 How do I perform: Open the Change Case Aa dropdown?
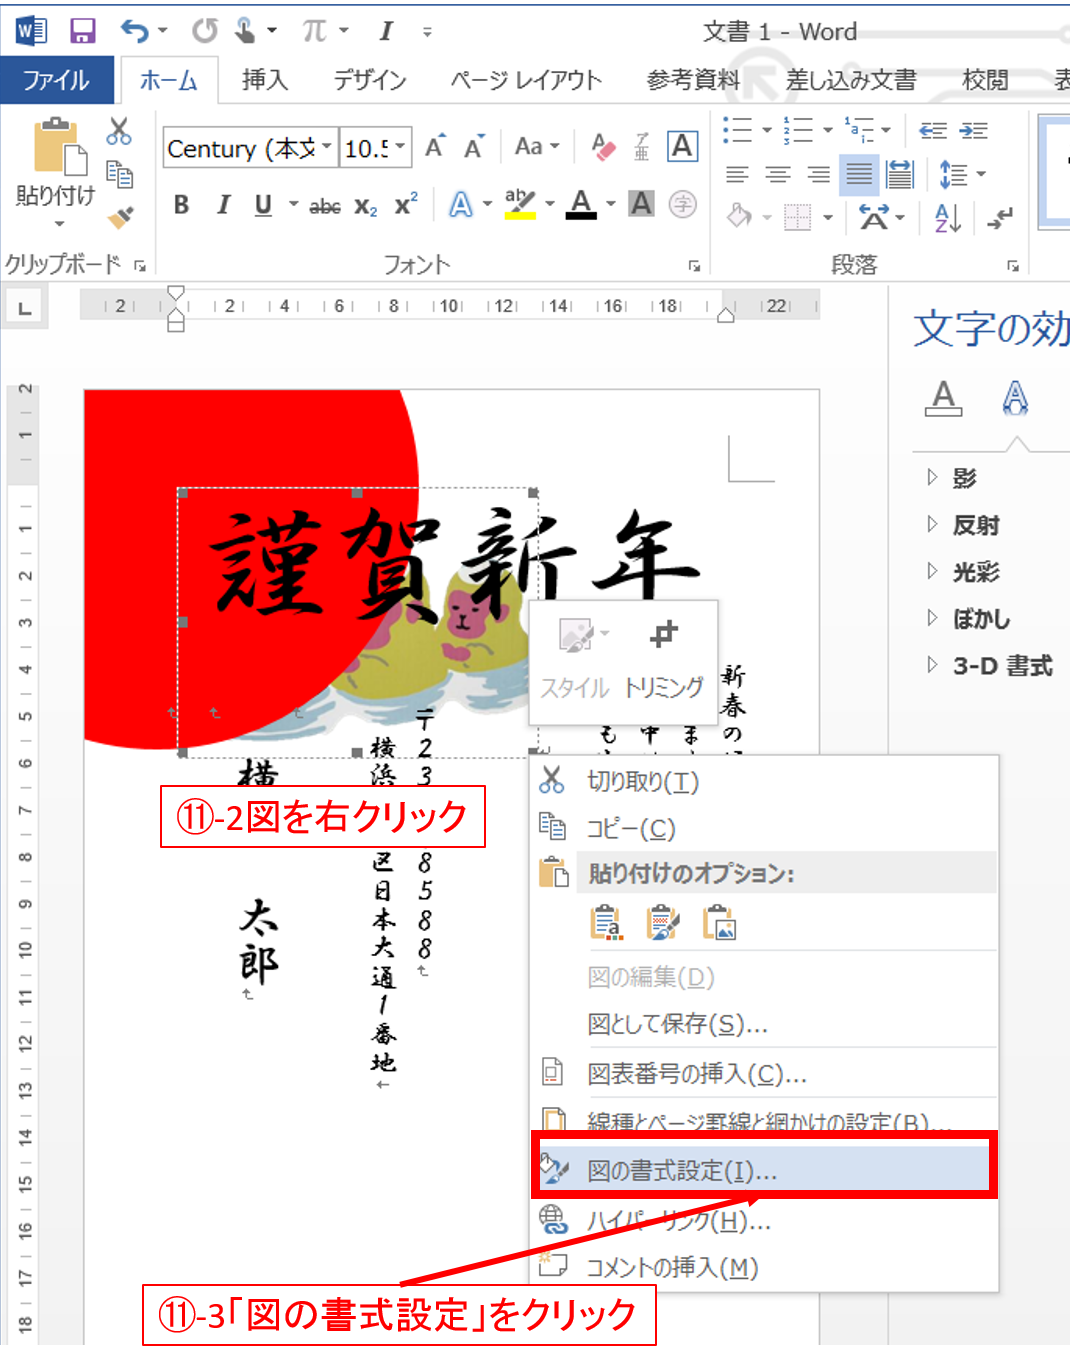point(536,147)
